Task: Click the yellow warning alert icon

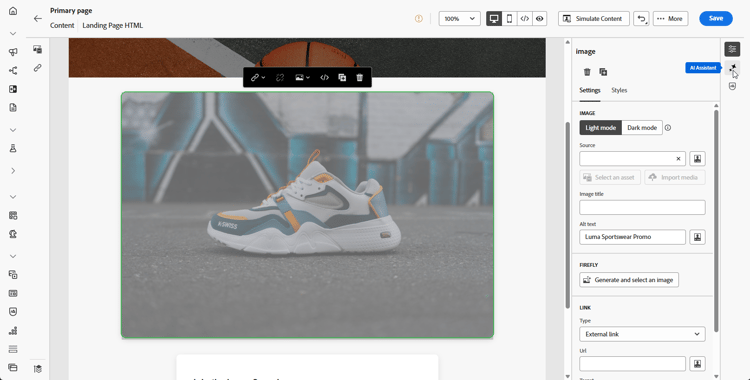Action: [419, 19]
